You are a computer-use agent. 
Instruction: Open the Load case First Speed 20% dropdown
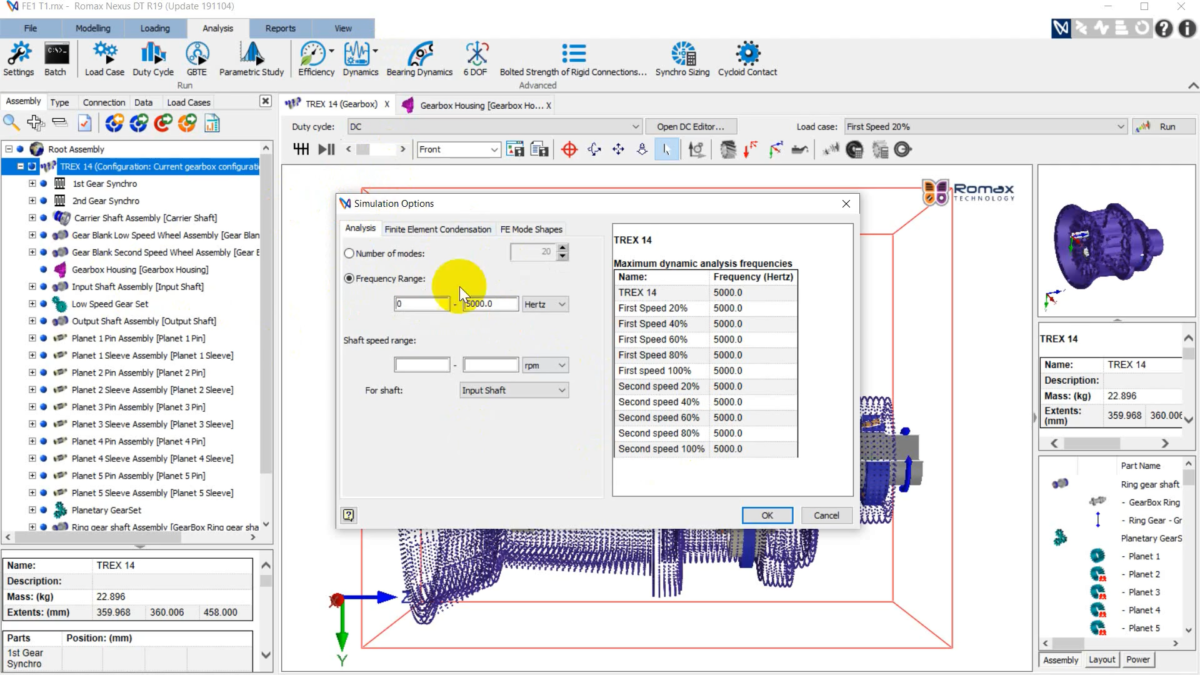coord(985,127)
